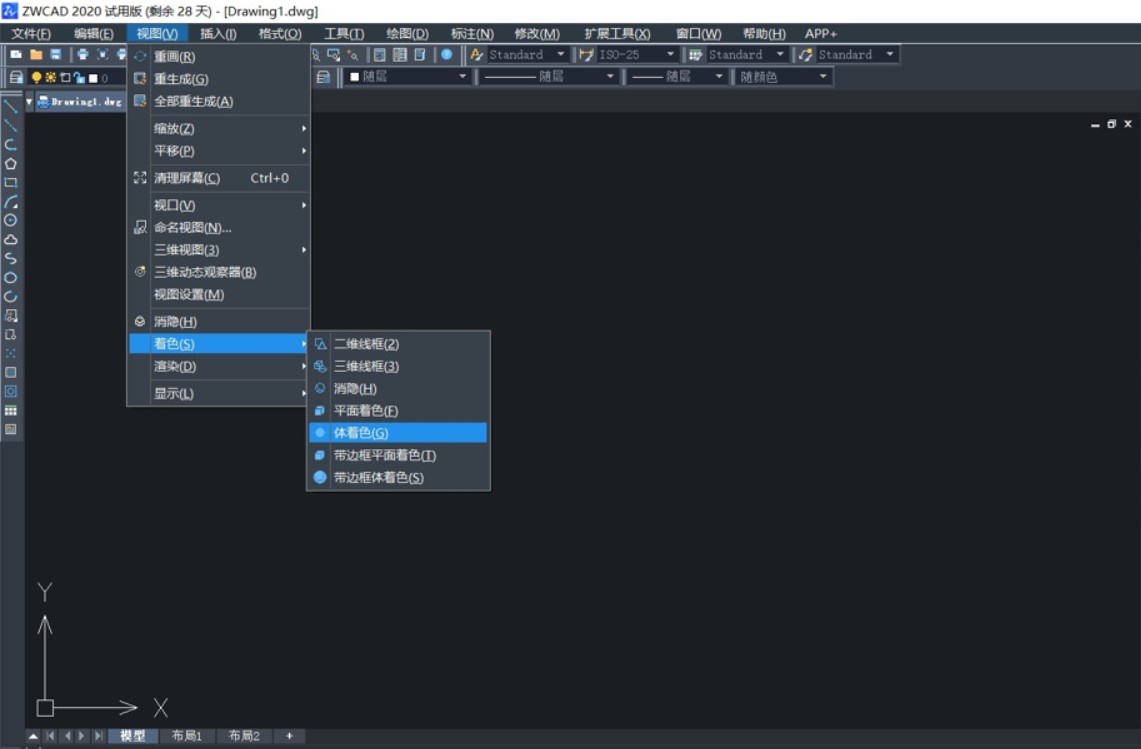Toggle the layer on/off bulb icon
Image resolution: width=1141 pixels, height=749 pixels.
pyautogui.click(x=36, y=76)
